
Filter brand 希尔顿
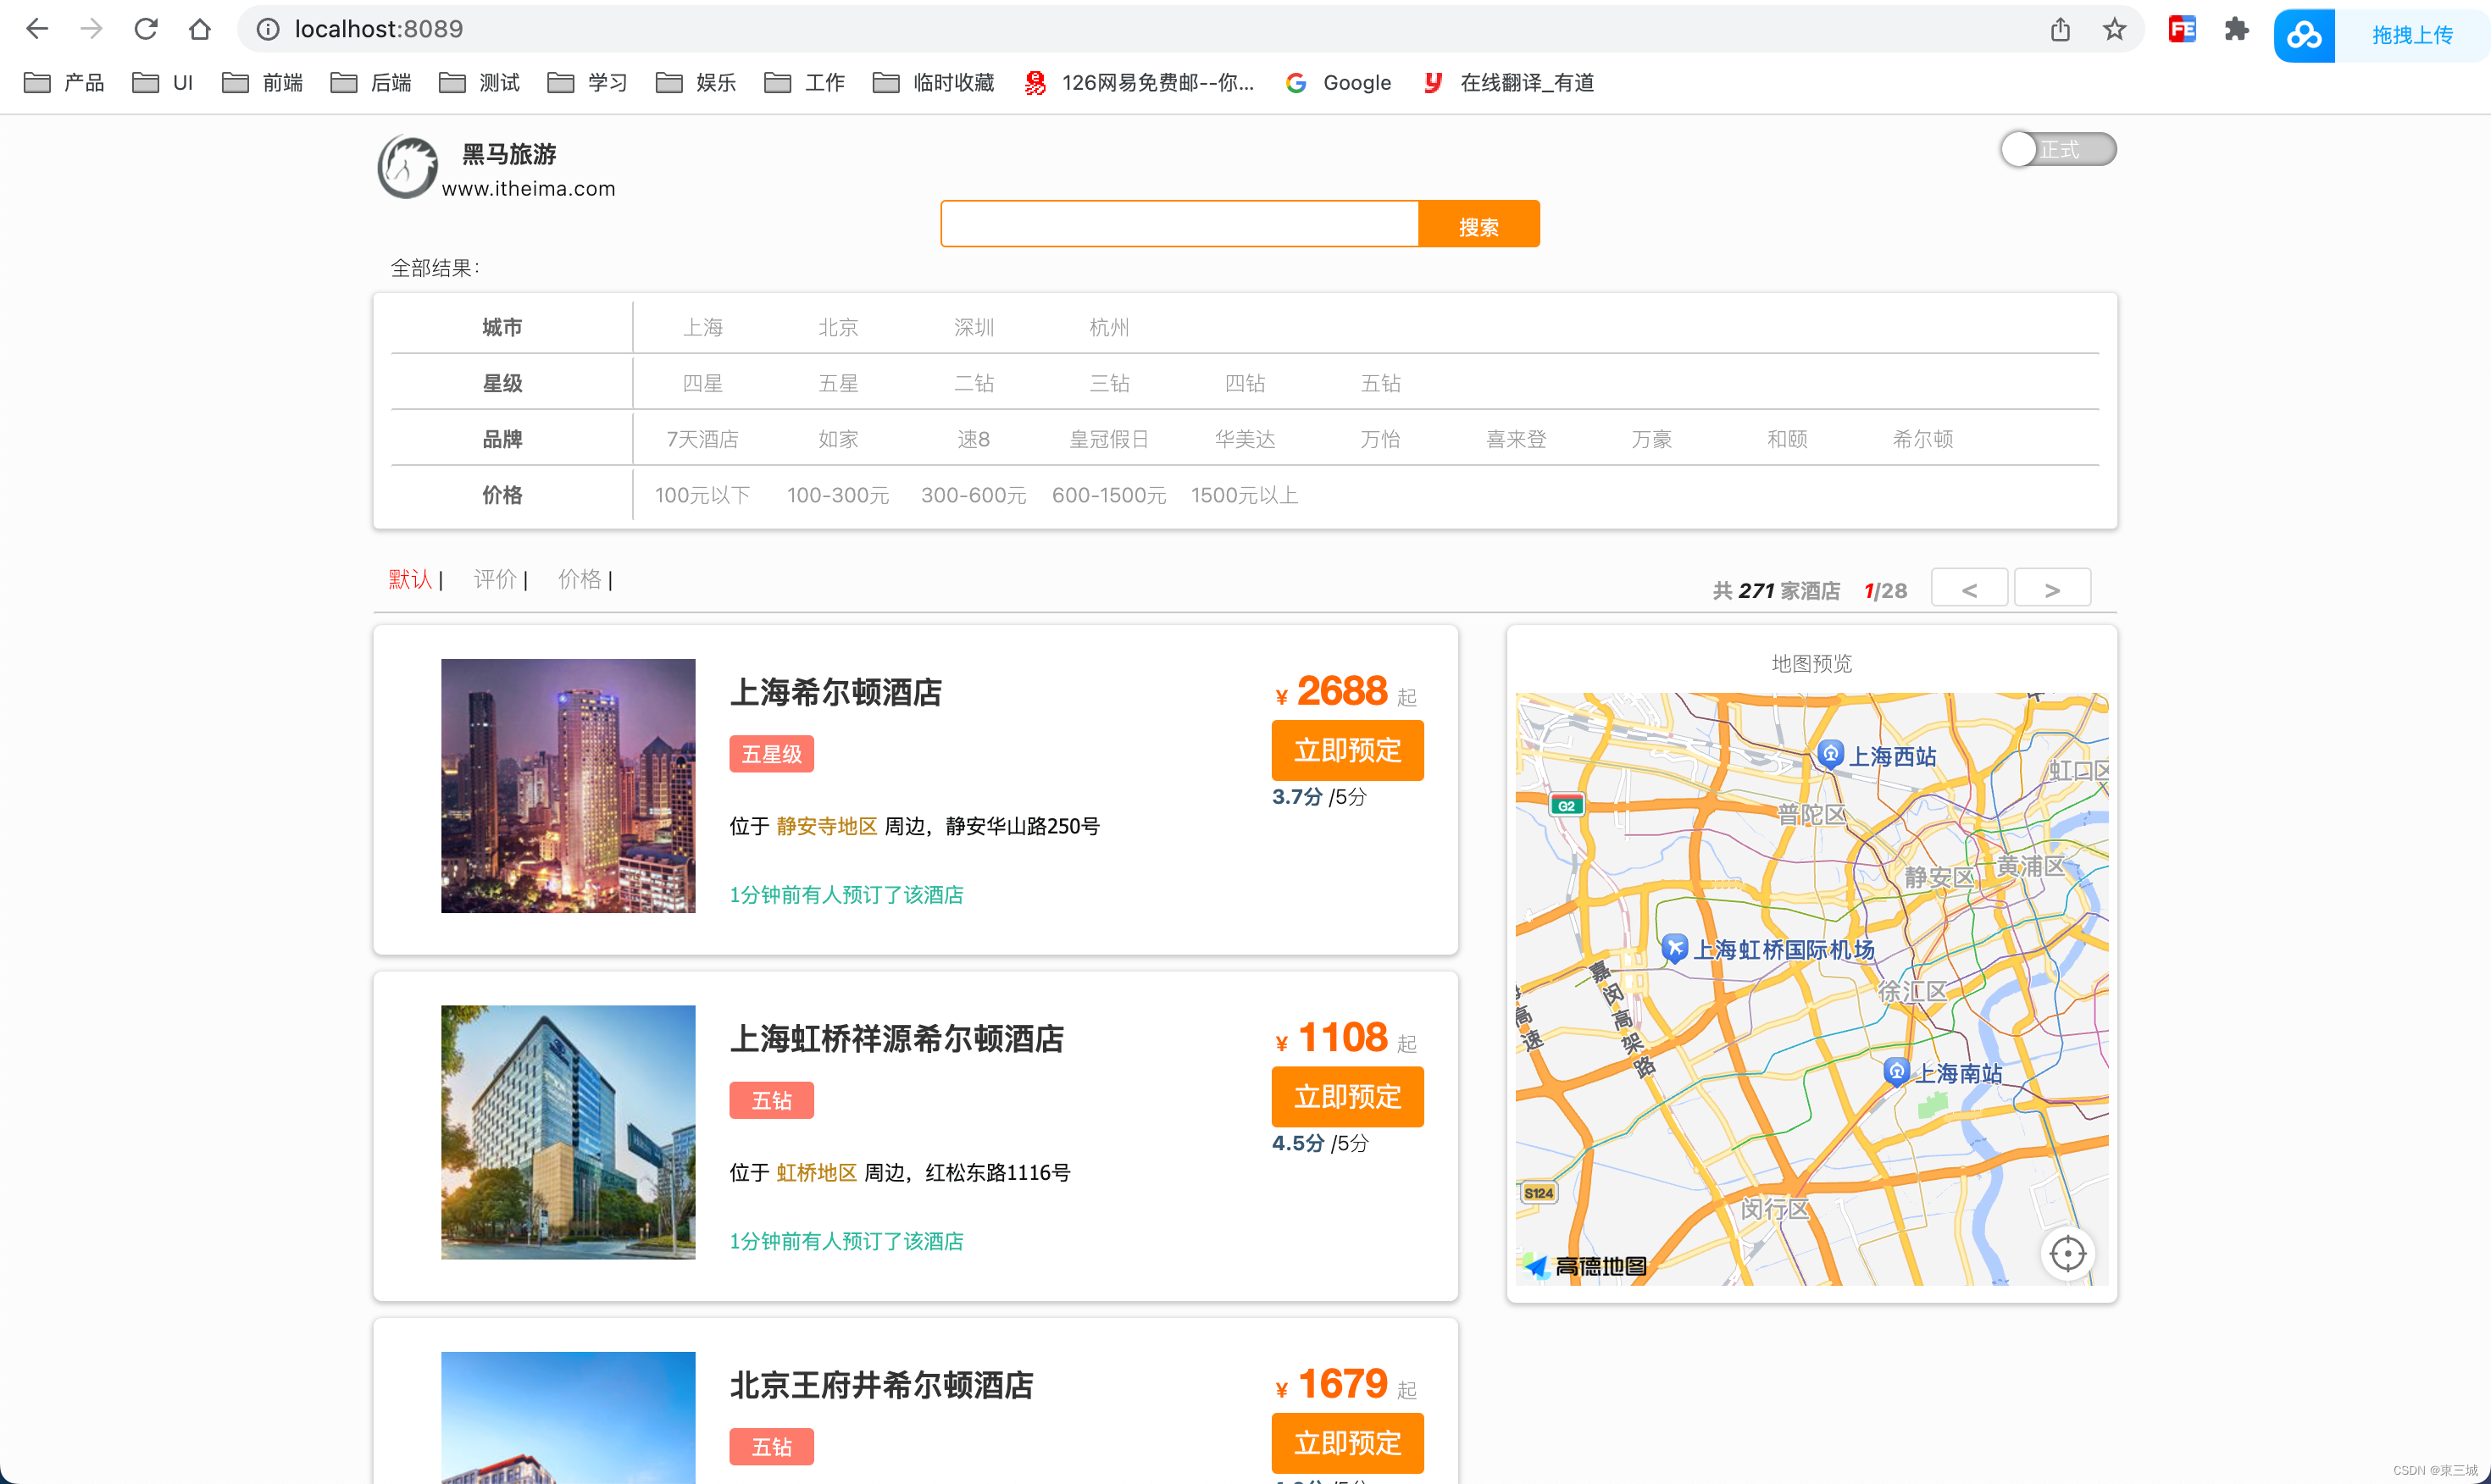(1923, 439)
